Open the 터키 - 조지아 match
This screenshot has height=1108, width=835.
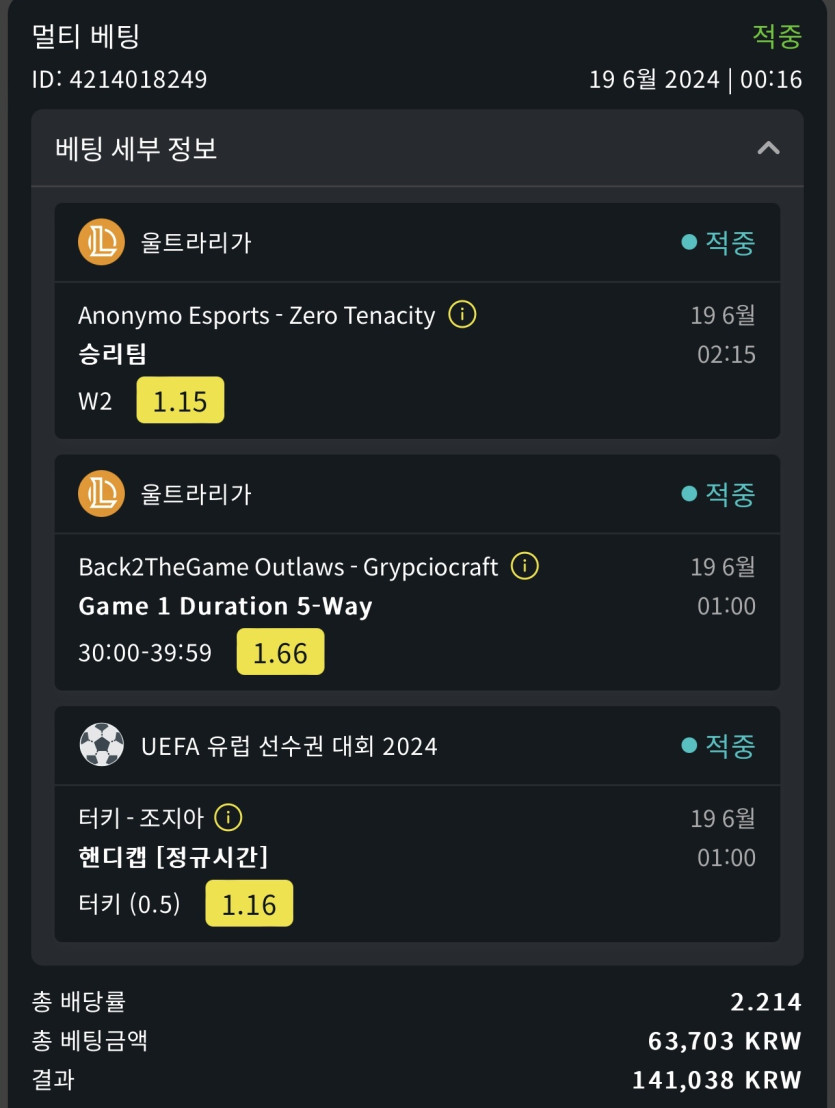click(x=141, y=819)
